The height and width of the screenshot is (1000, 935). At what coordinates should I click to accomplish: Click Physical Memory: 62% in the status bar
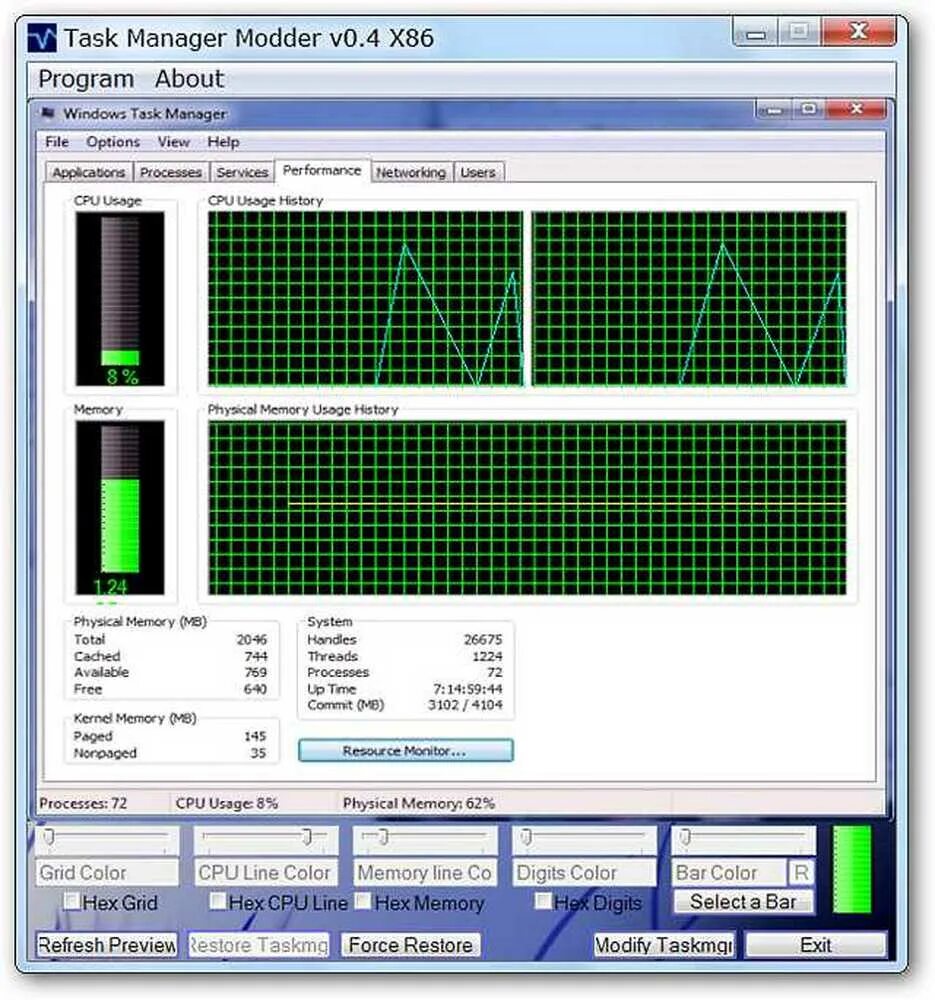pyautogui.click(x=419, y=804)
